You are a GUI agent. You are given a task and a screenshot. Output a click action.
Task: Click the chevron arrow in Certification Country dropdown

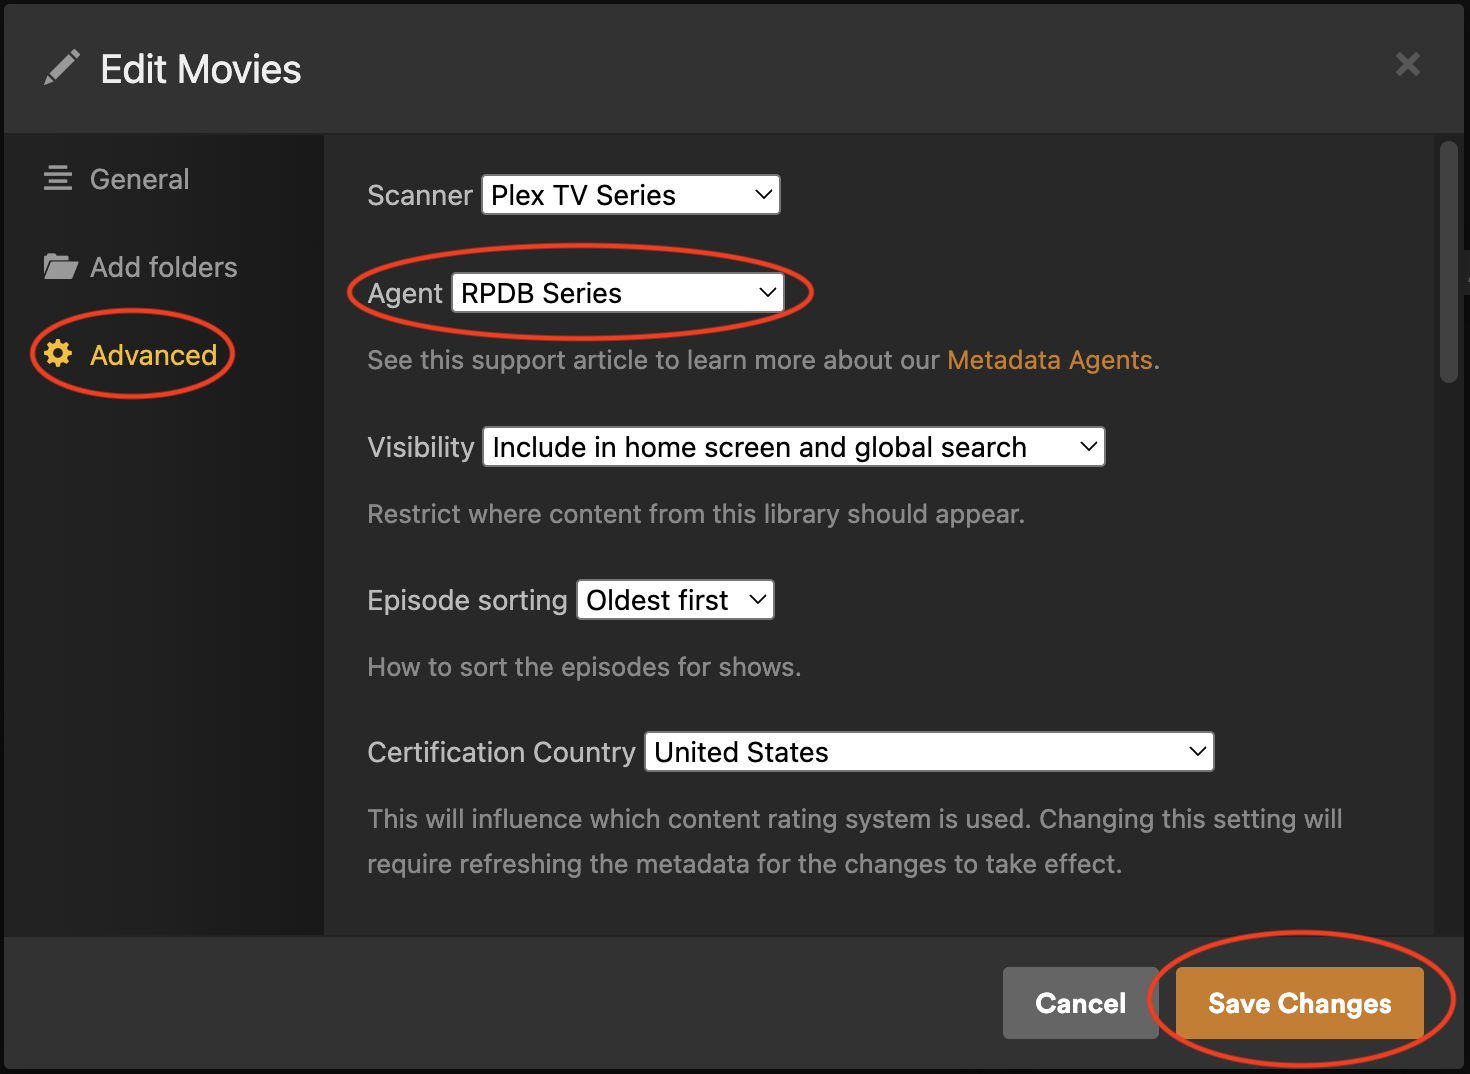tap(1197, 752)
